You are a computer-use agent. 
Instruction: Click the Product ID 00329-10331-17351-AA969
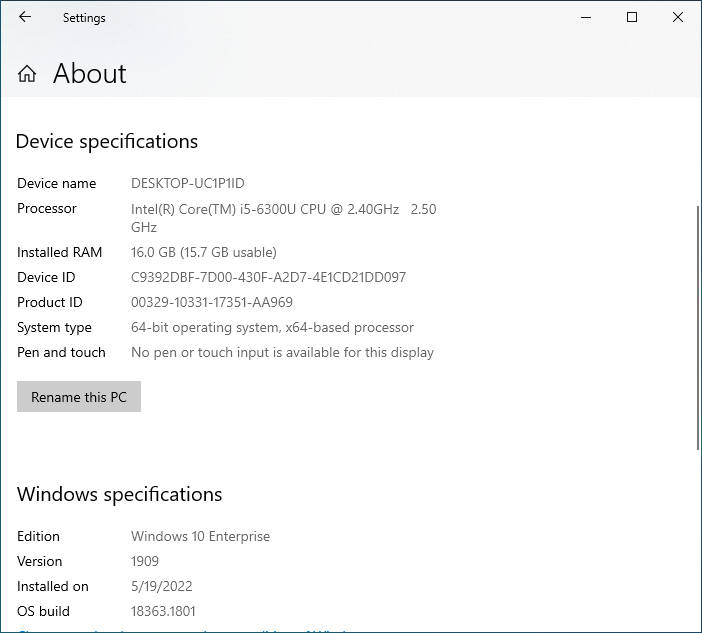pyautogui.click(x=211, y=302)
